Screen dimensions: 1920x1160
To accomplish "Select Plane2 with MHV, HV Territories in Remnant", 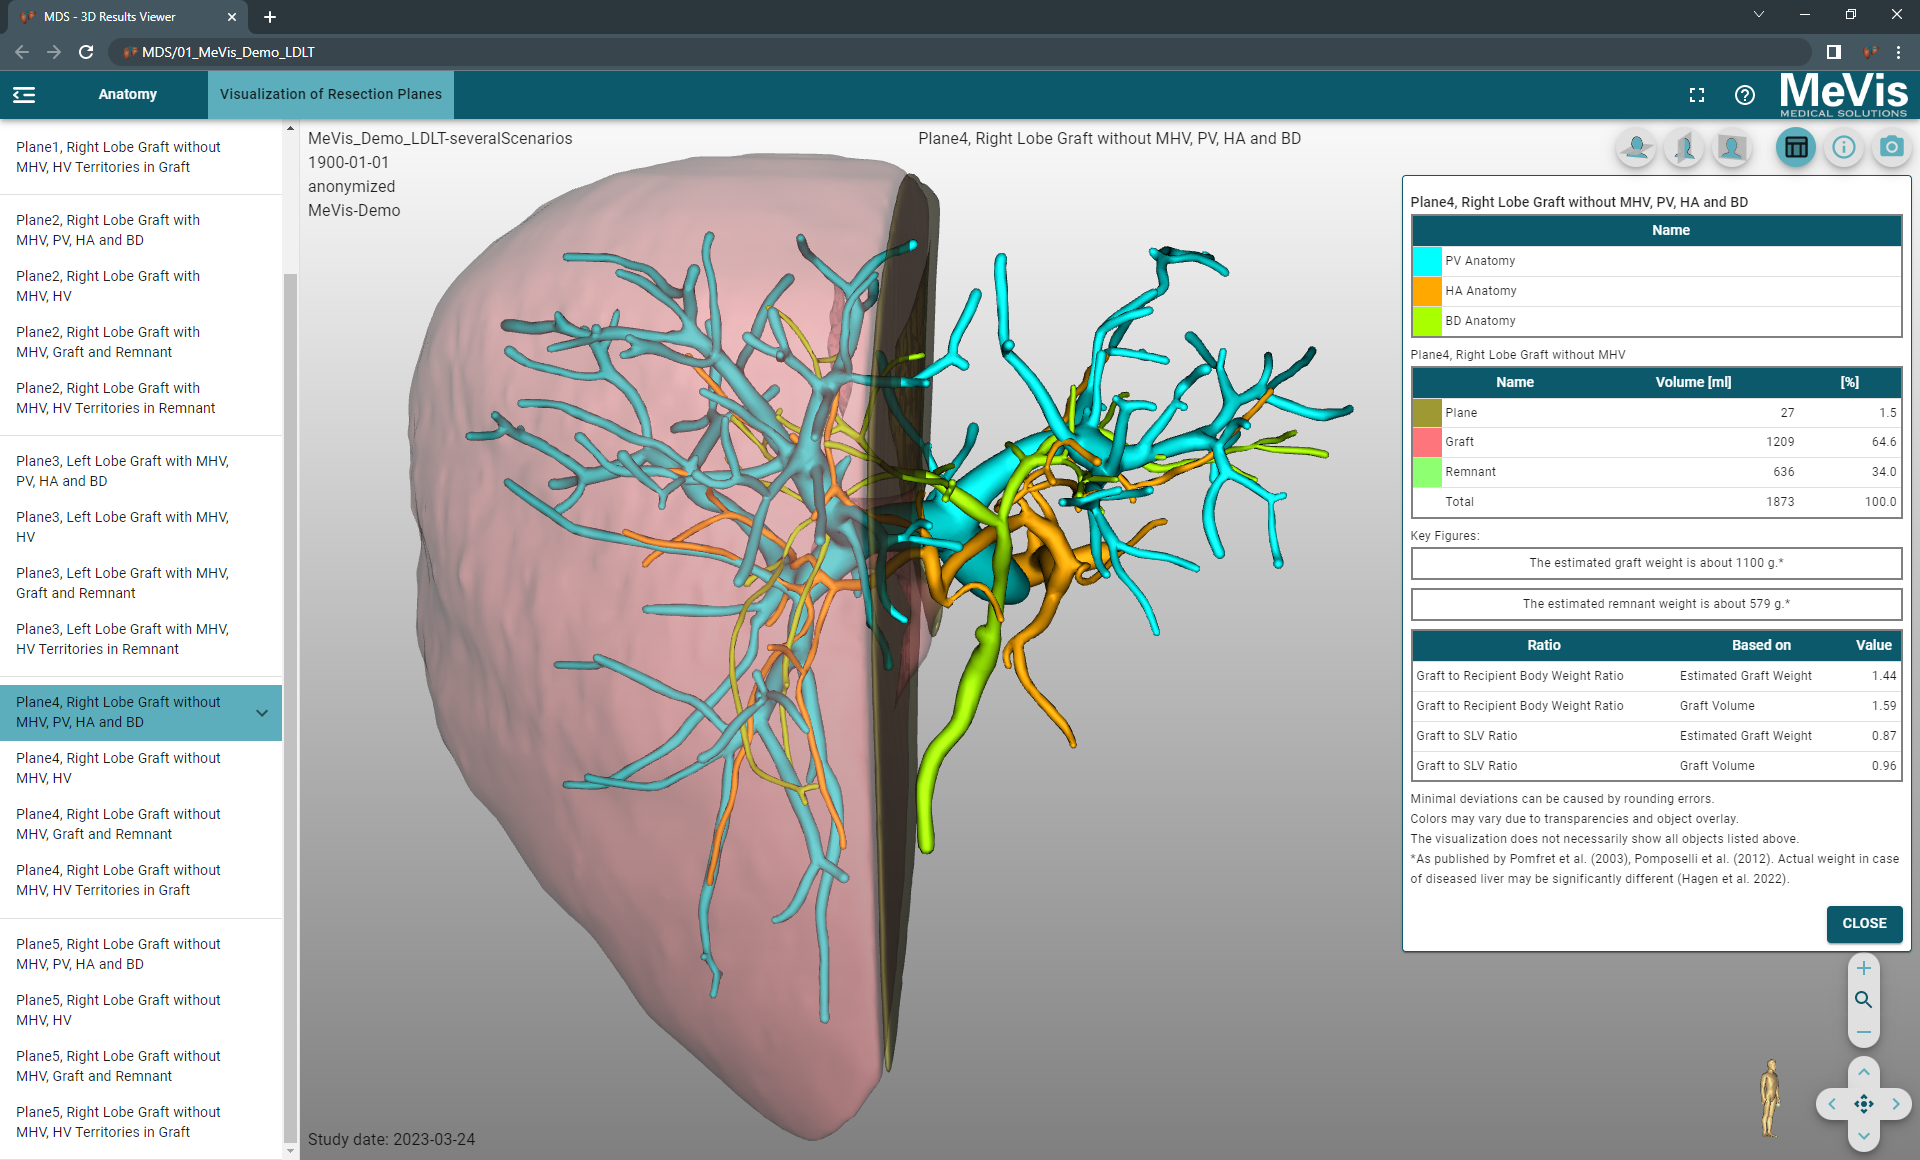I will click(x=141, y=398).
